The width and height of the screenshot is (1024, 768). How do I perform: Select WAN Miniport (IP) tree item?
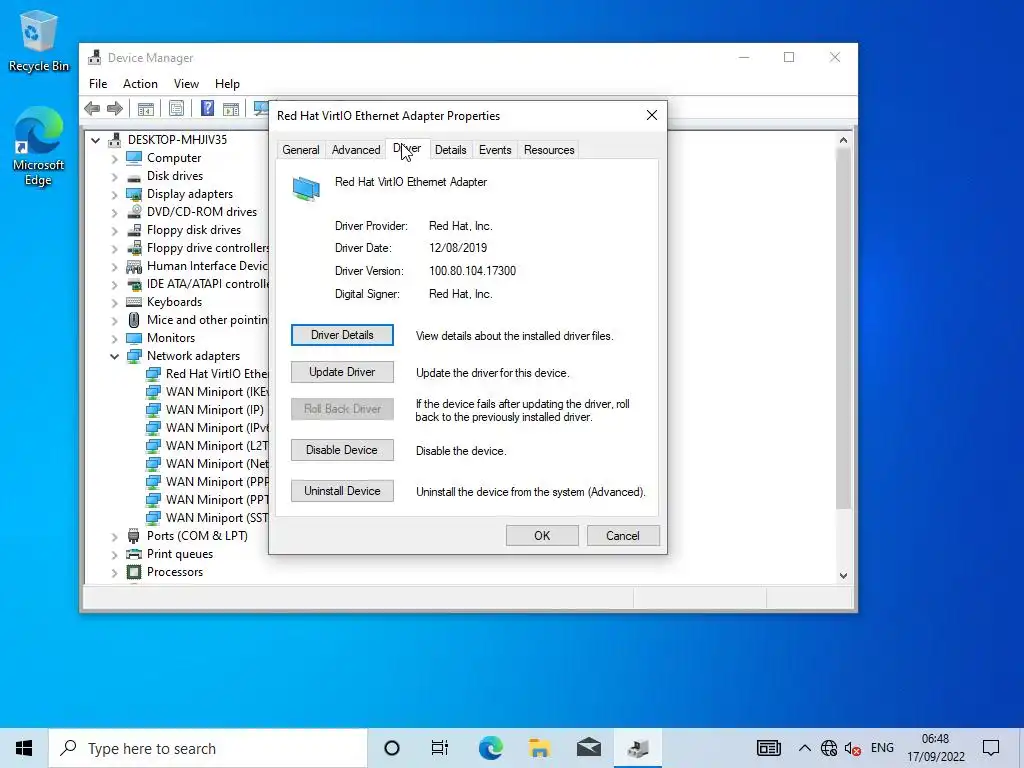click(x=206, y=410)
